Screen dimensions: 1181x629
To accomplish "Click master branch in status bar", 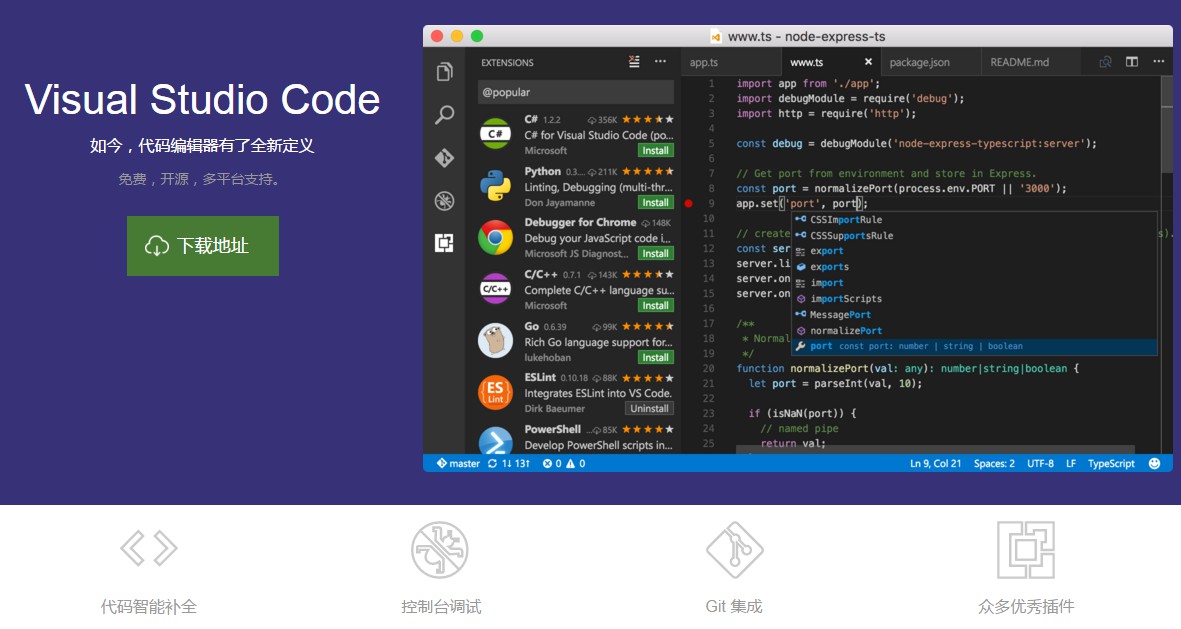I will (x=458, y=463).
